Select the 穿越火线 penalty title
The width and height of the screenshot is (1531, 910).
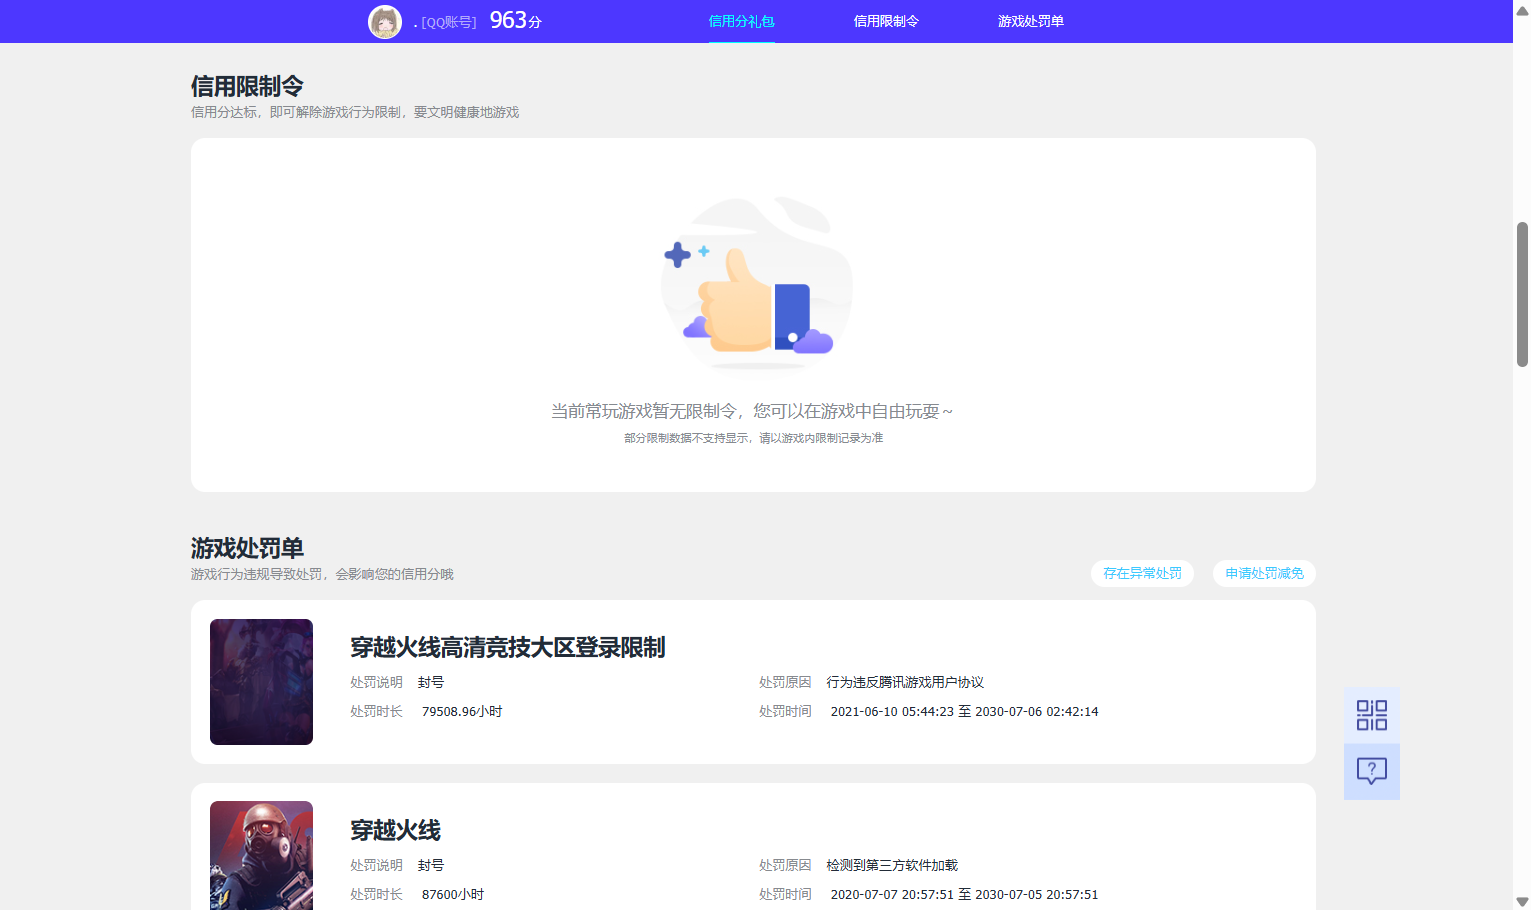point(395,830)
